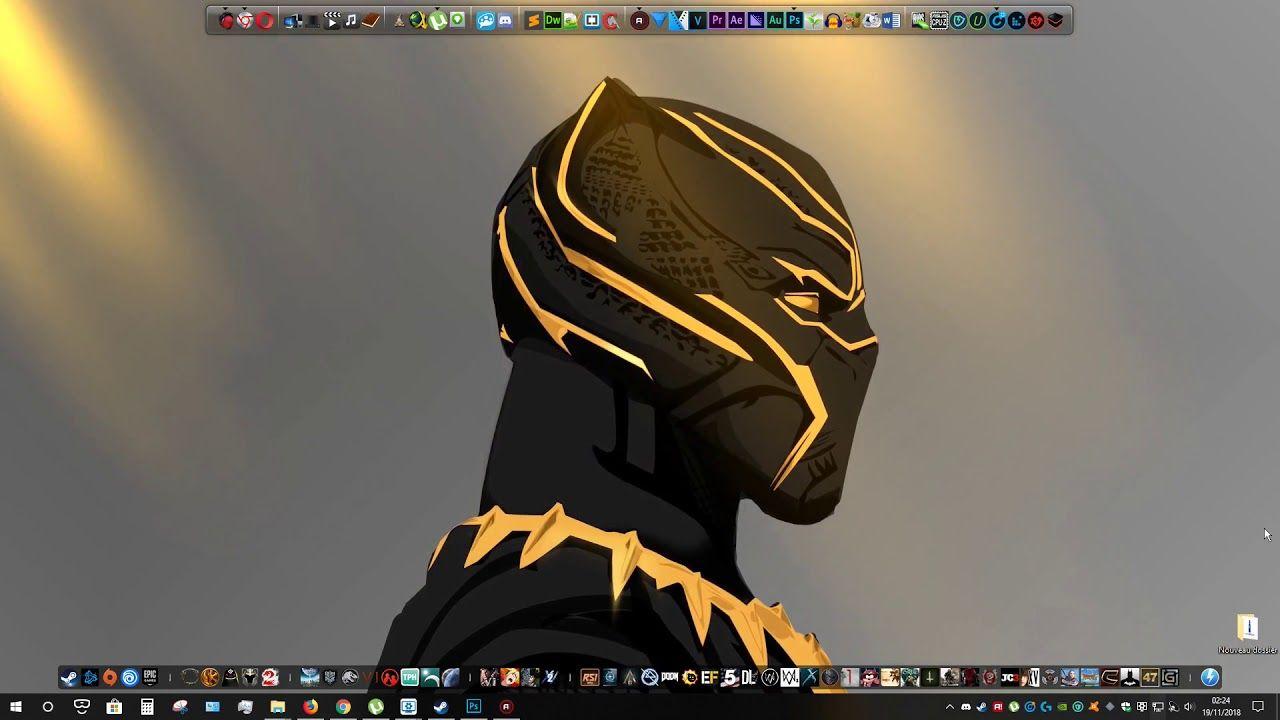Launch Steam from the bottom game dock

pyautogui.click(x=70, y=678)
